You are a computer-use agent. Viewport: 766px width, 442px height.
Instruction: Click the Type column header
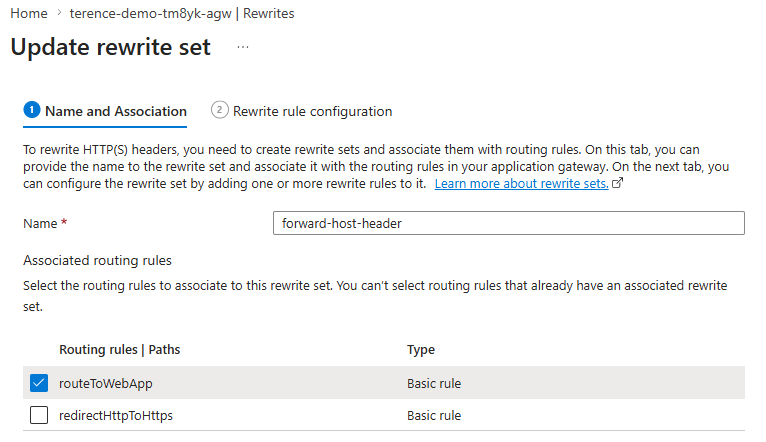(x=421, y=350)
